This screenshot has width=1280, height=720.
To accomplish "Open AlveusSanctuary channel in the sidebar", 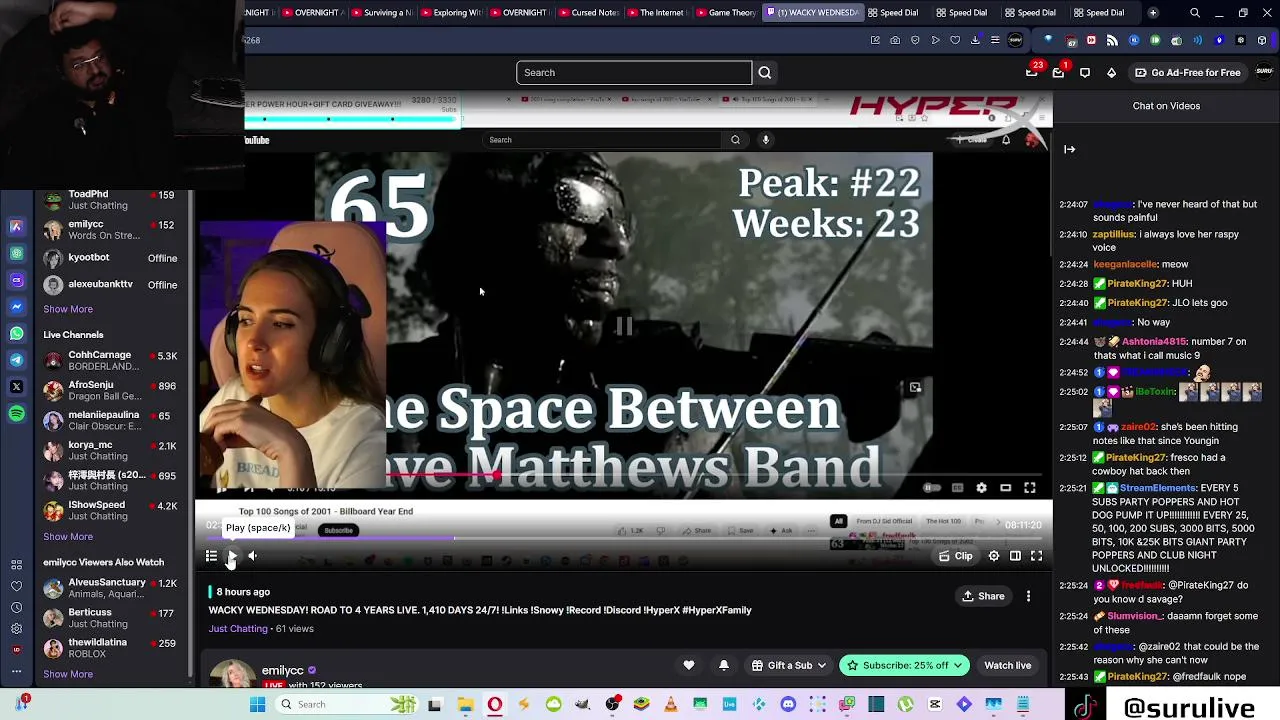I will tap(110, 588).
